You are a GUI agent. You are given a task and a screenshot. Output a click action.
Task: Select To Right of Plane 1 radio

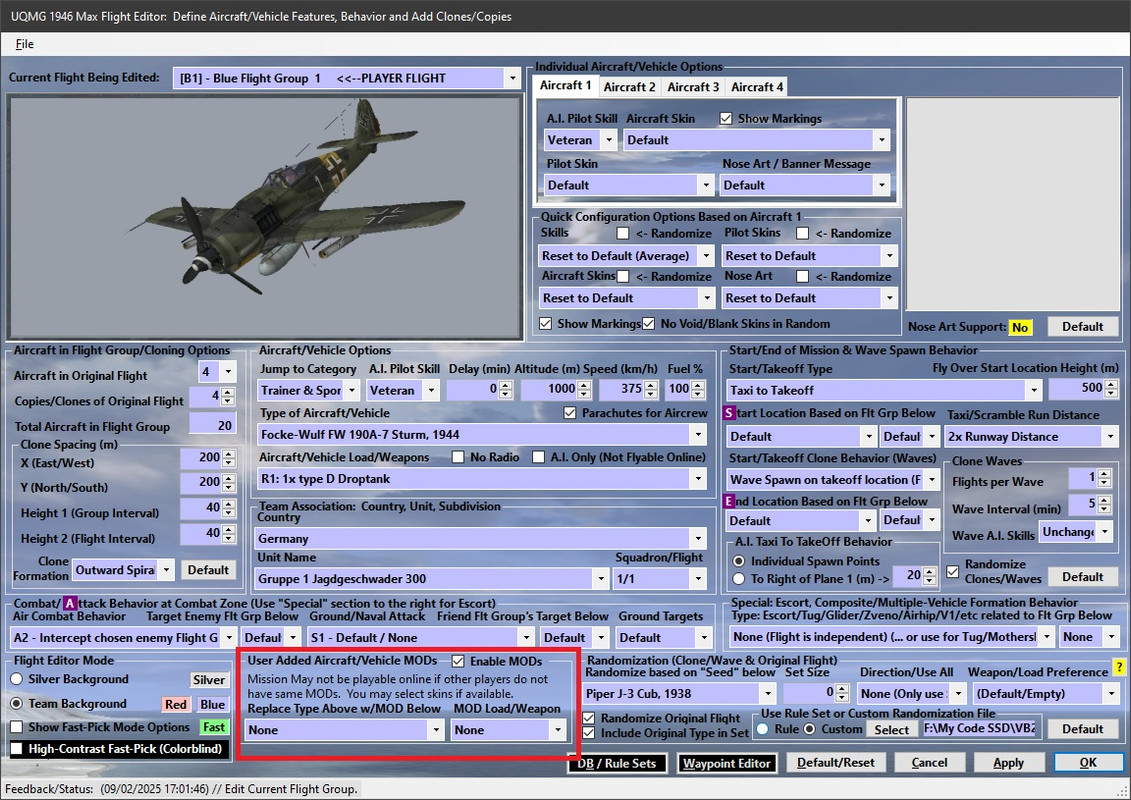click(x=739, y=579)
